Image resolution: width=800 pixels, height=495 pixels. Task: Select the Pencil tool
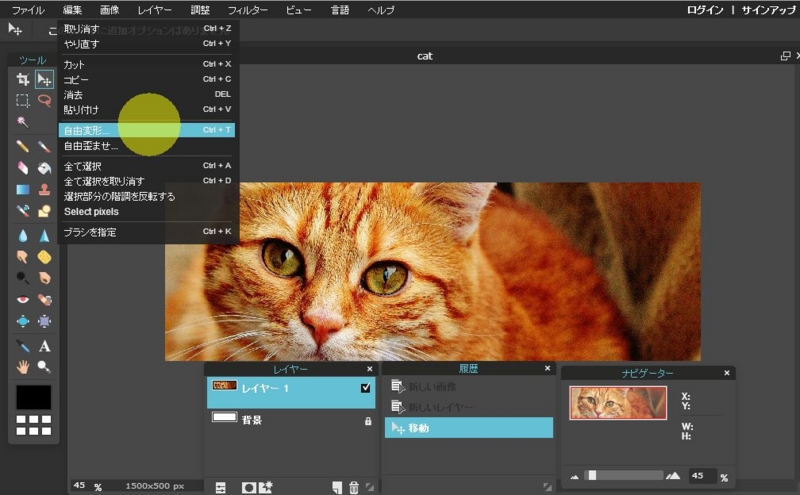tap(22, 146)
